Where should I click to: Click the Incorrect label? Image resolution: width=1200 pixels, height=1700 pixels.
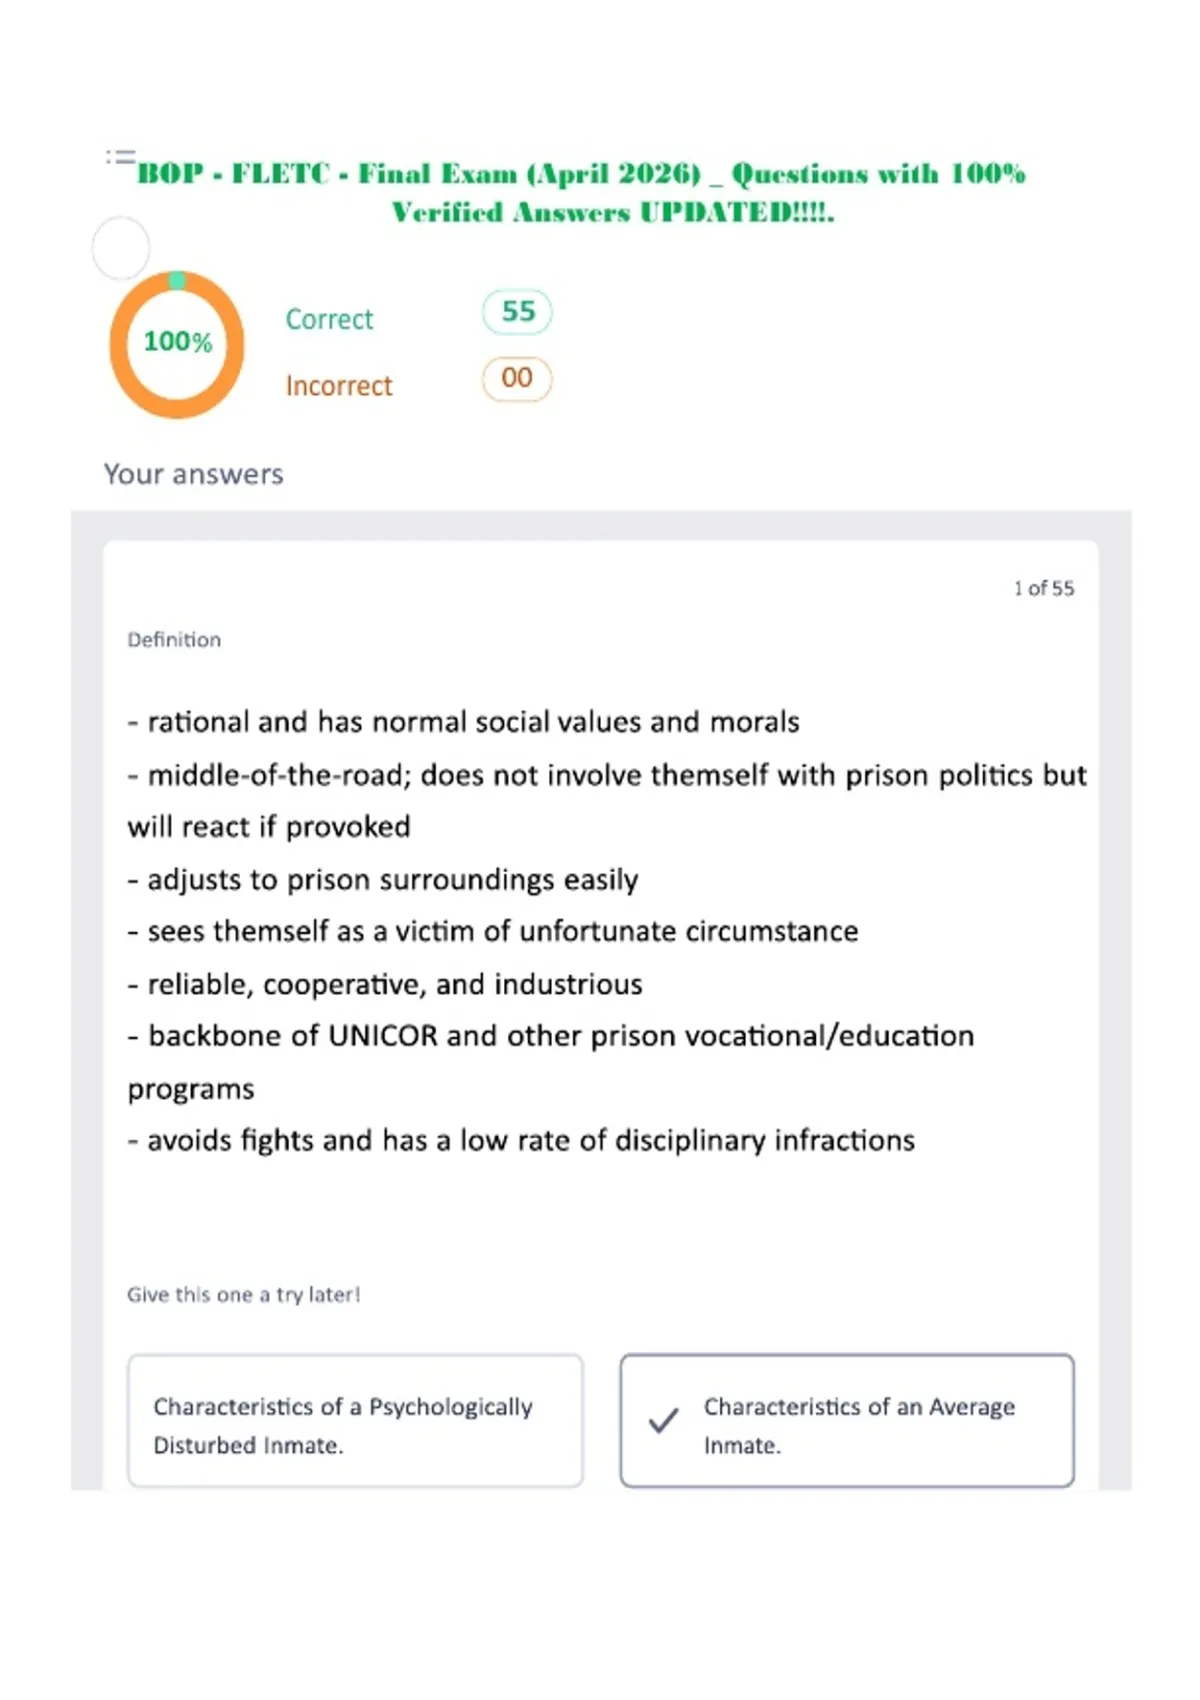(x=339, y=386)
